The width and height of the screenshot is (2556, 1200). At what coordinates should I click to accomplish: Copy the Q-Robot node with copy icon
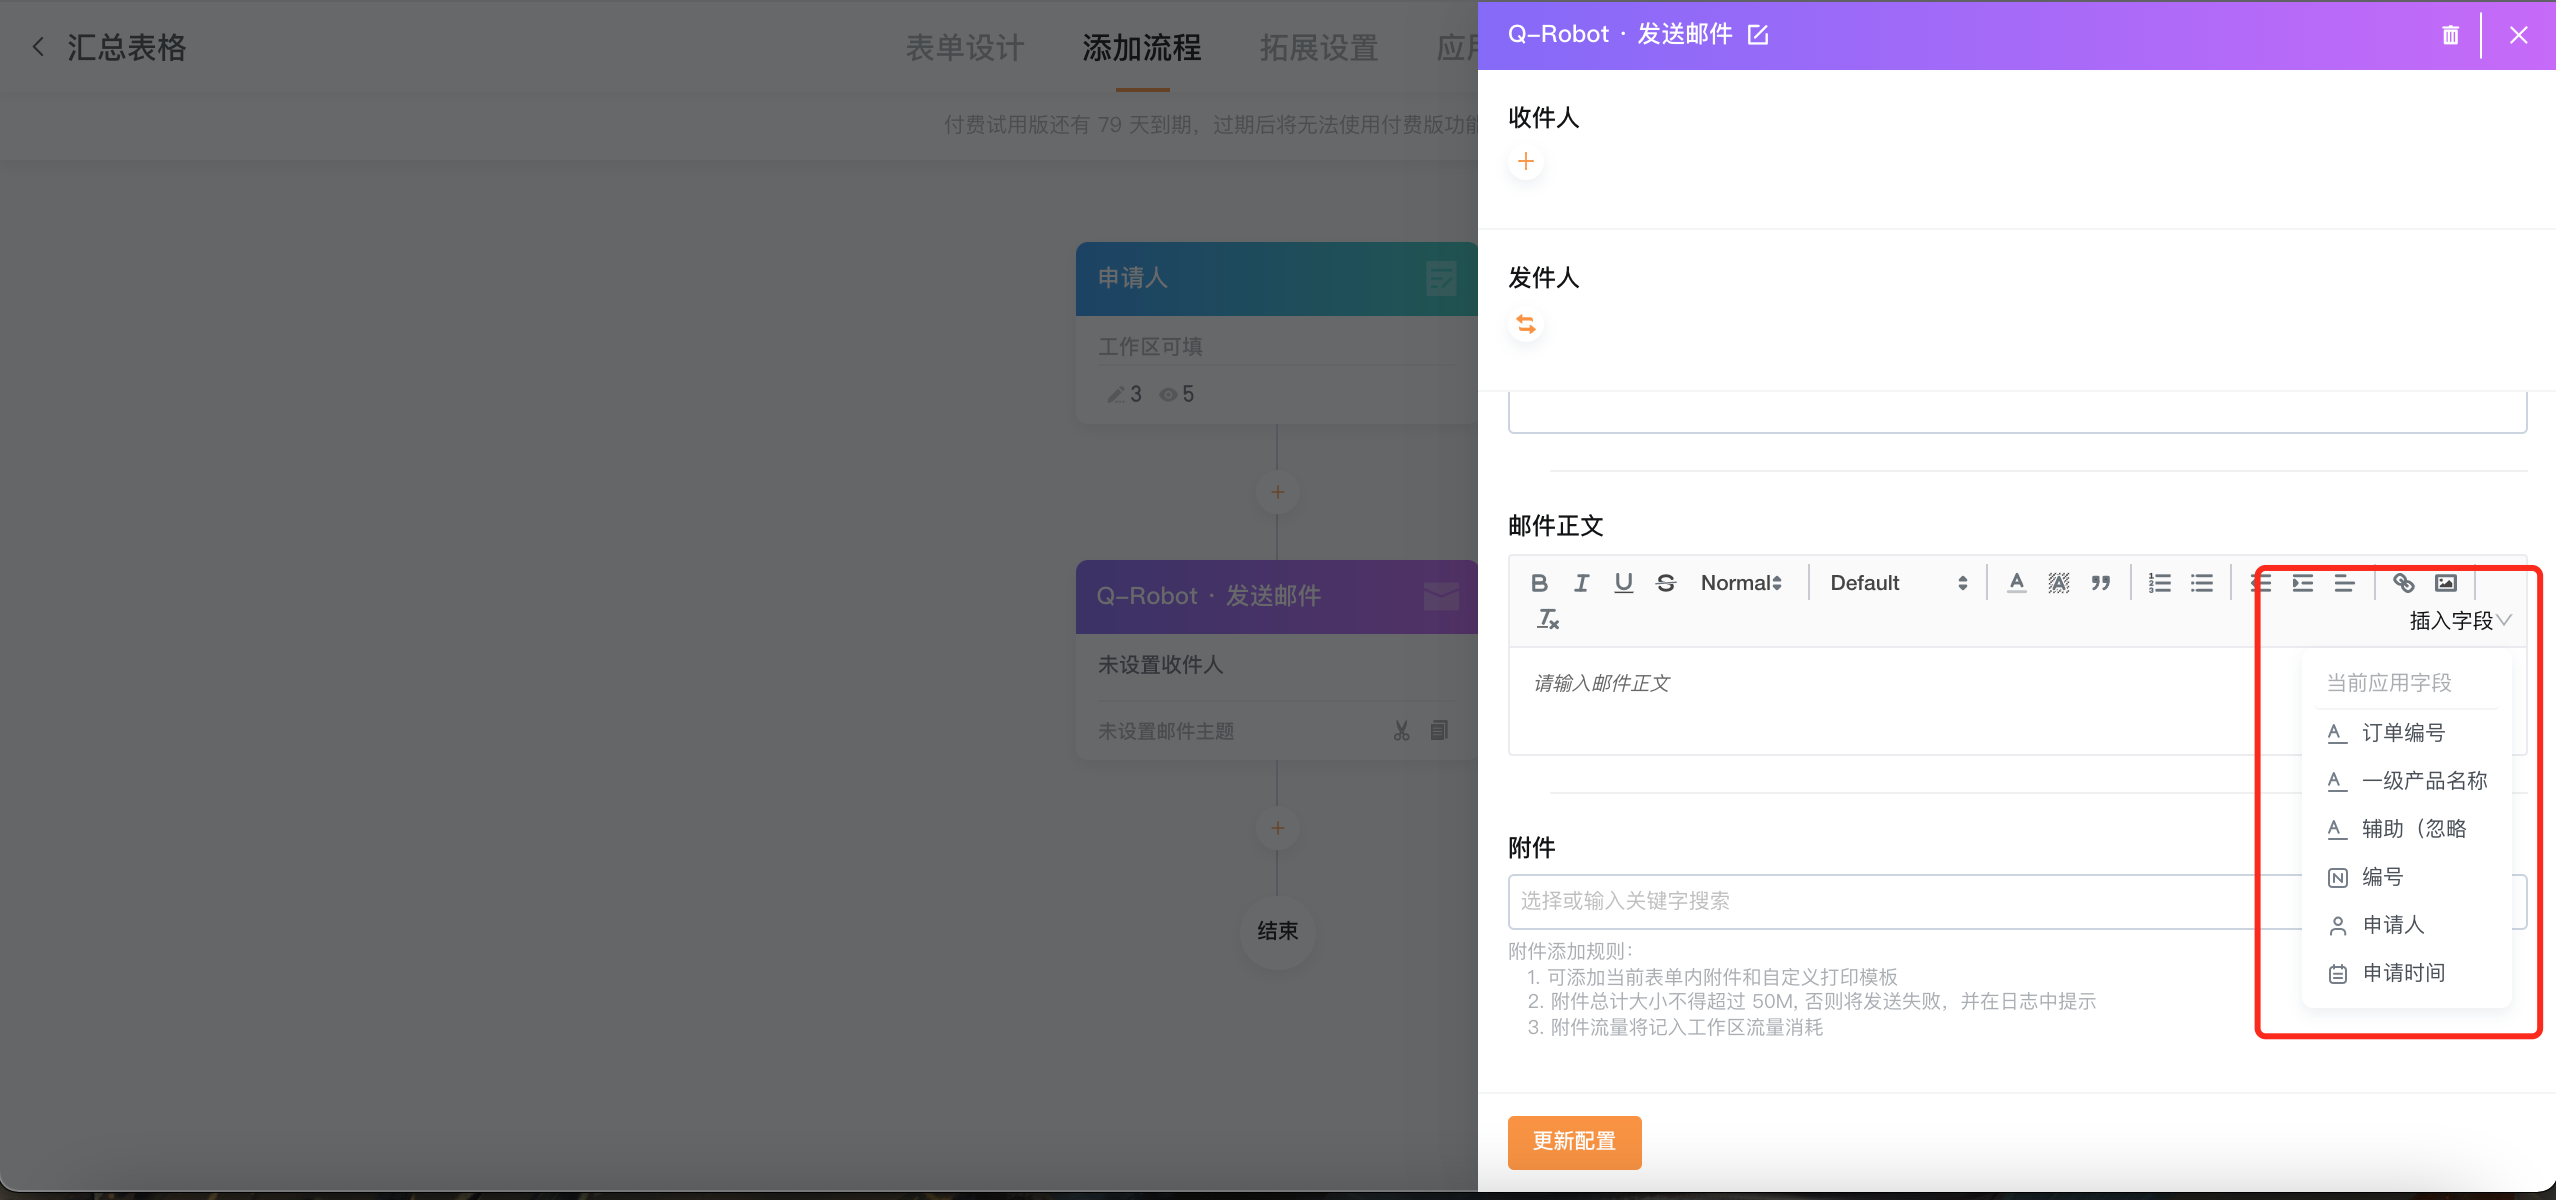[1439, 730]
